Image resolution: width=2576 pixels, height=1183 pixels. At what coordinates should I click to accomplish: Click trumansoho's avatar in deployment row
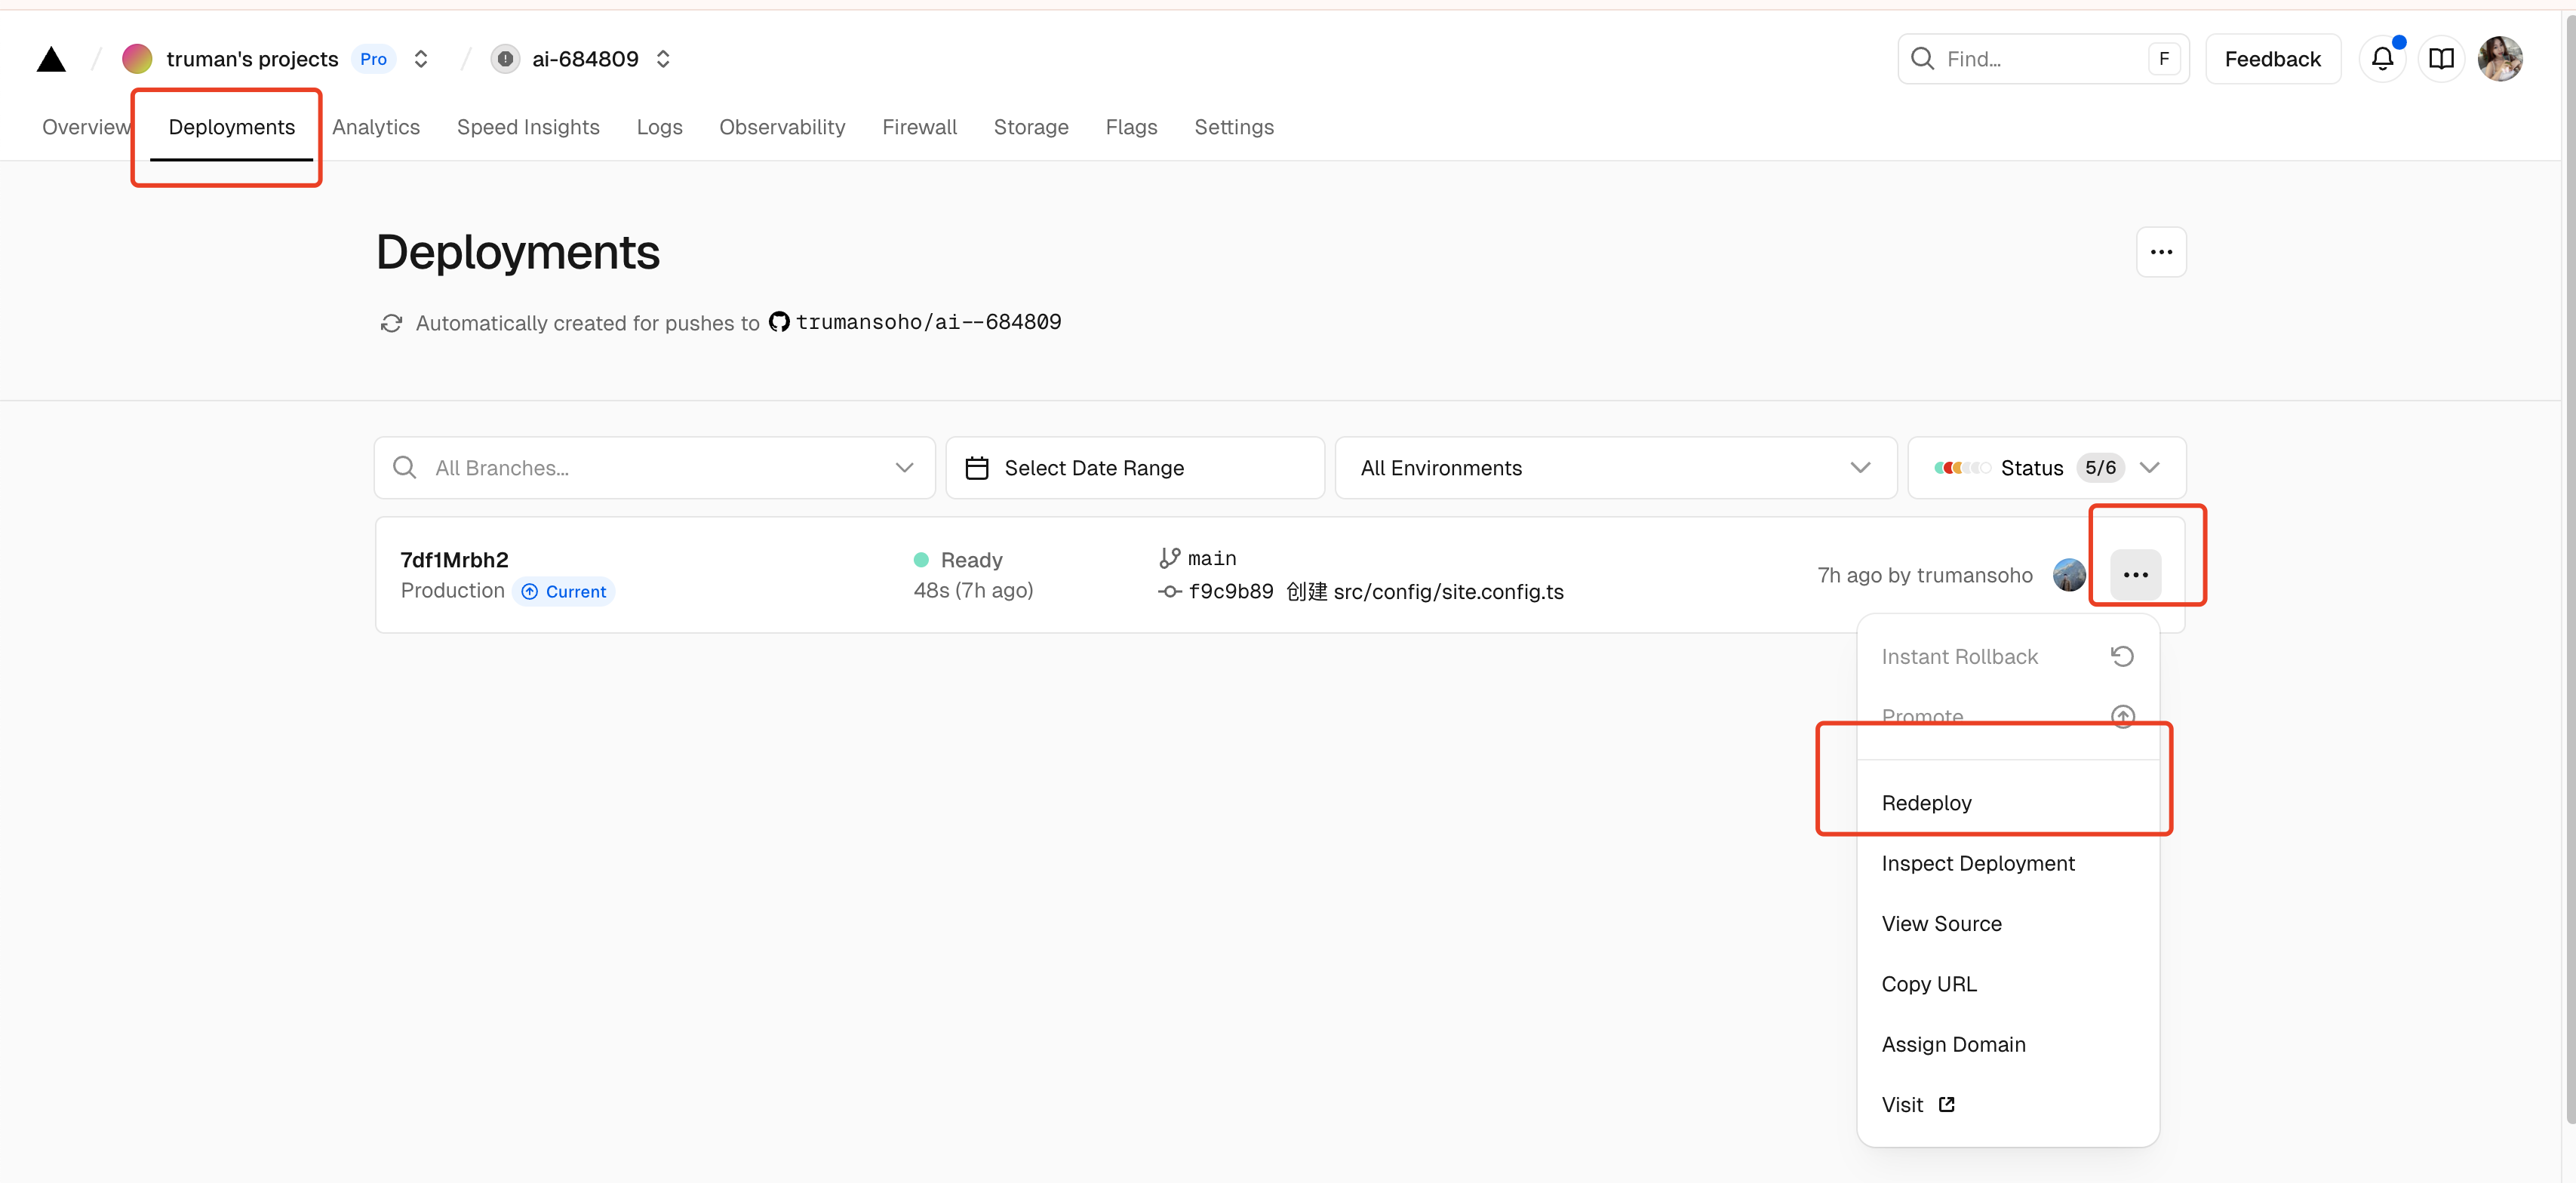pyautogui.click(x=2069, y=575)
